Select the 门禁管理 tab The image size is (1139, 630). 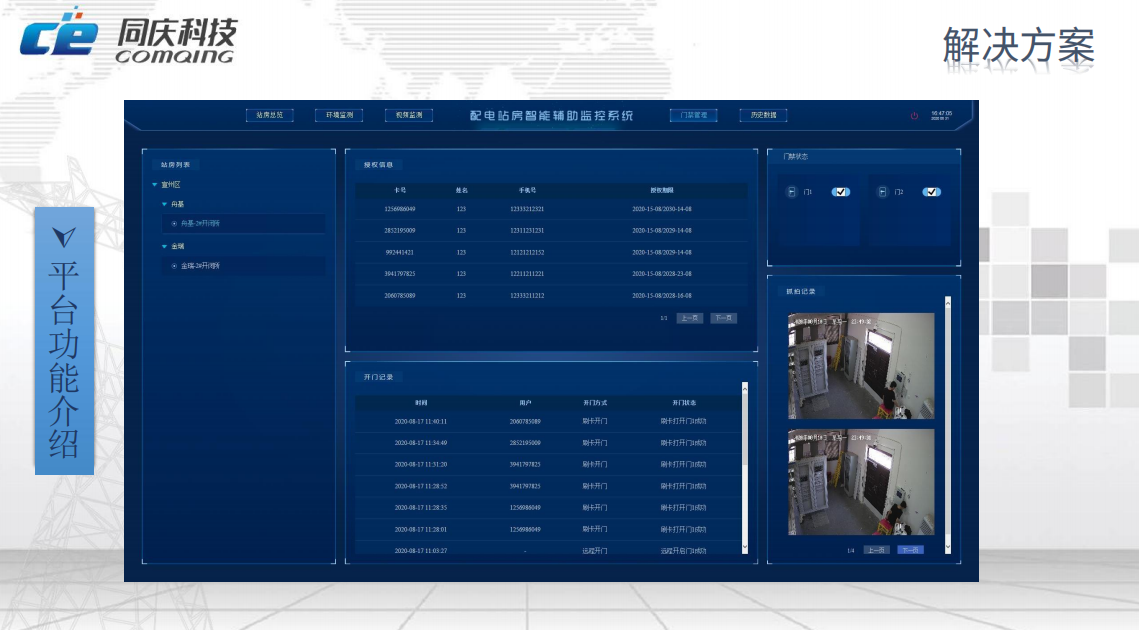coord(694,115)
